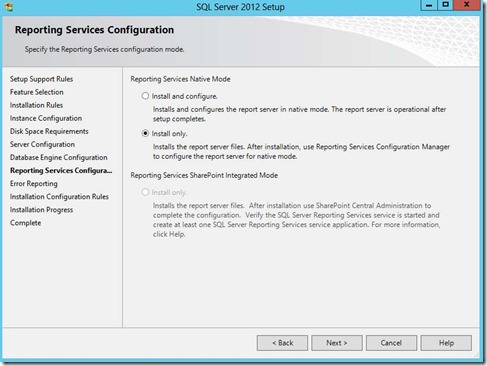Click the 'SQL Server 2012 Setup' window title
The width and height of the screenshot is (487, 366).
click(x=240, y=7)
